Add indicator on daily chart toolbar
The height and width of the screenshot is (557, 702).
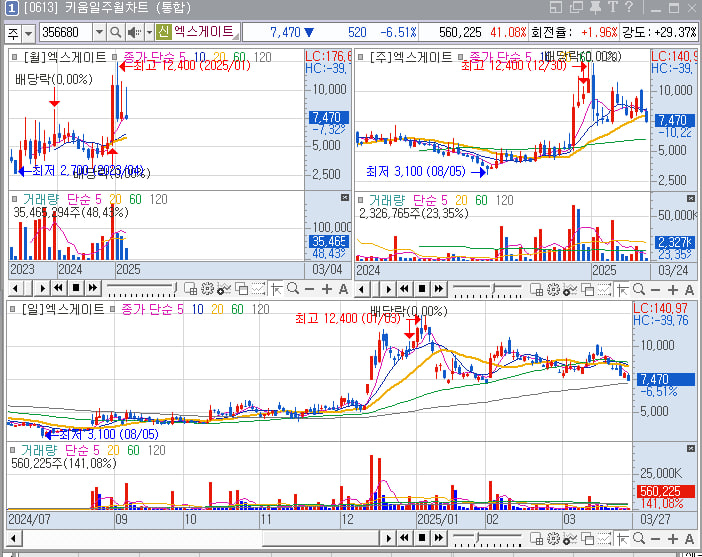pos(570,539)
